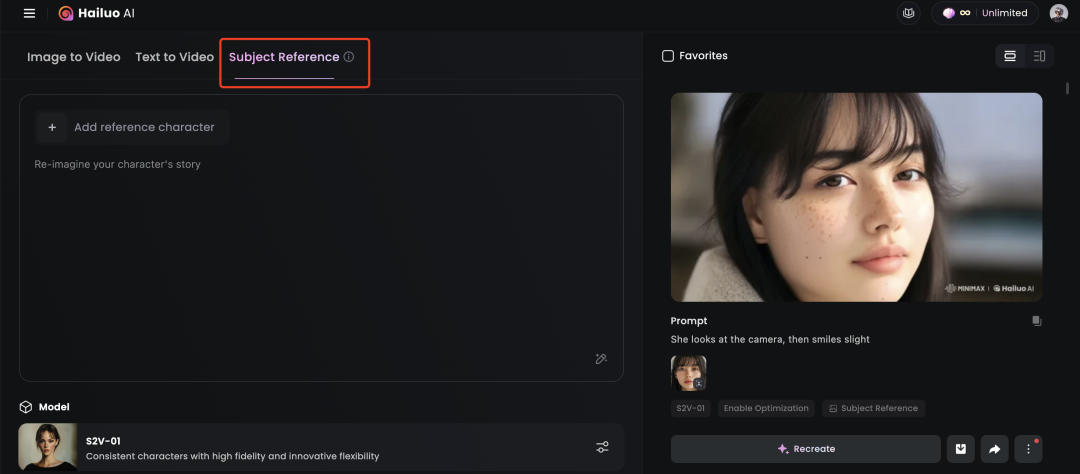Click the Unlimited credits badge
1080x474 pixels.
[985, 13]
